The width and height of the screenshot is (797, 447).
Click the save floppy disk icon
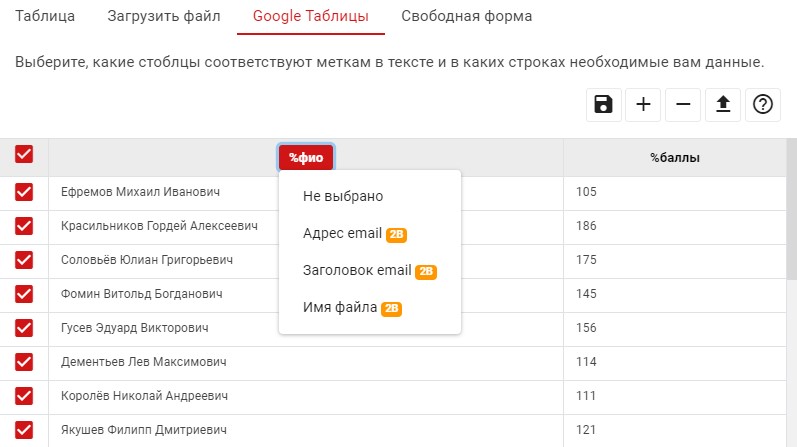tap(603, 105)
